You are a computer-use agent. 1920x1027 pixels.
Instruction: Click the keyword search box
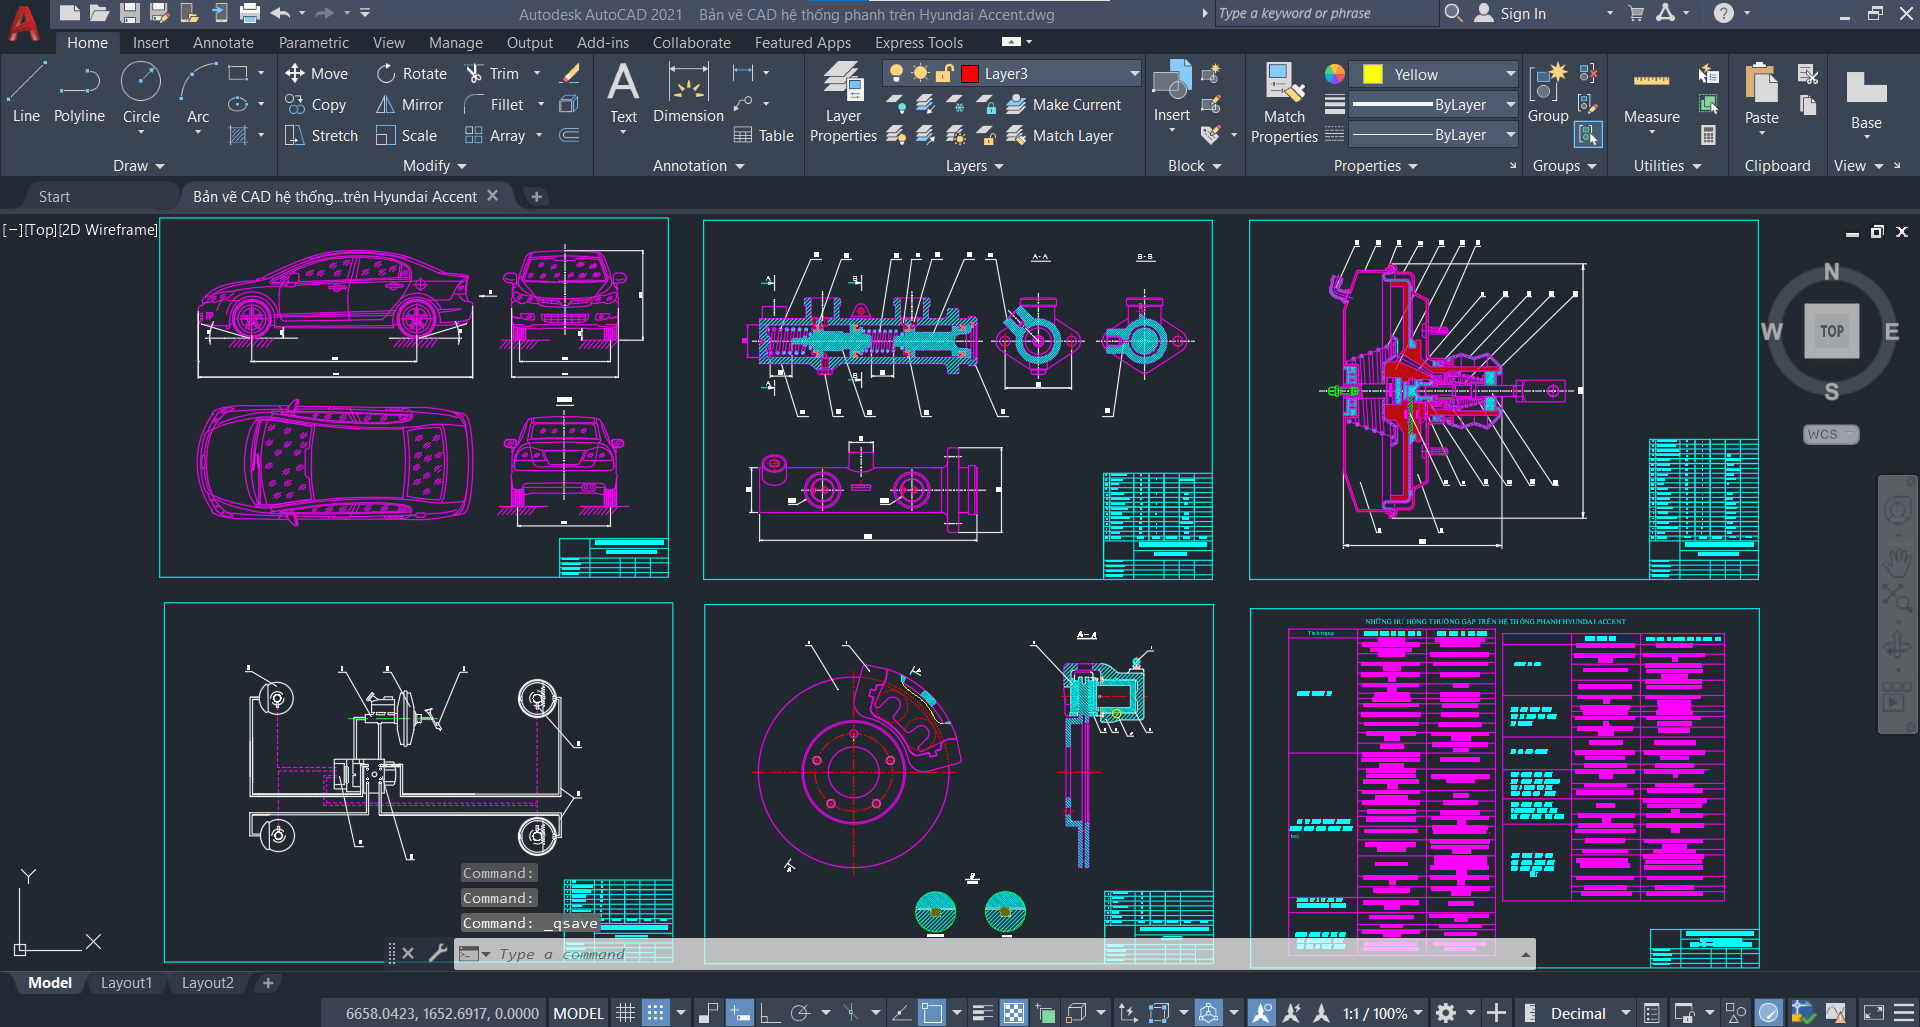[x=1325, y=13]
